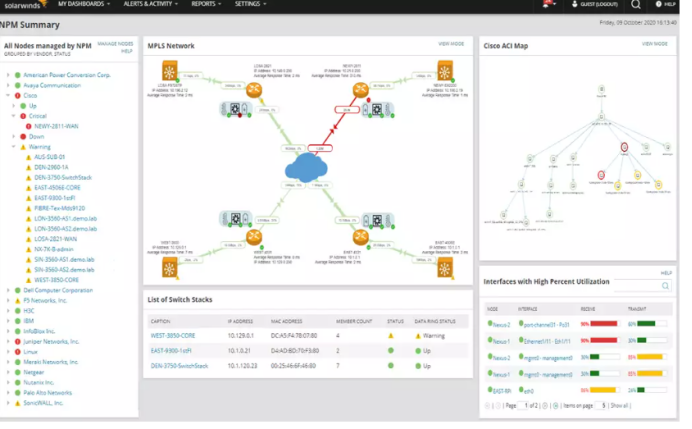This screenshot has height=429, width=692.
Task: Click the EAST-4331 router icon in MPLS map
Action: tap(361, 237)
